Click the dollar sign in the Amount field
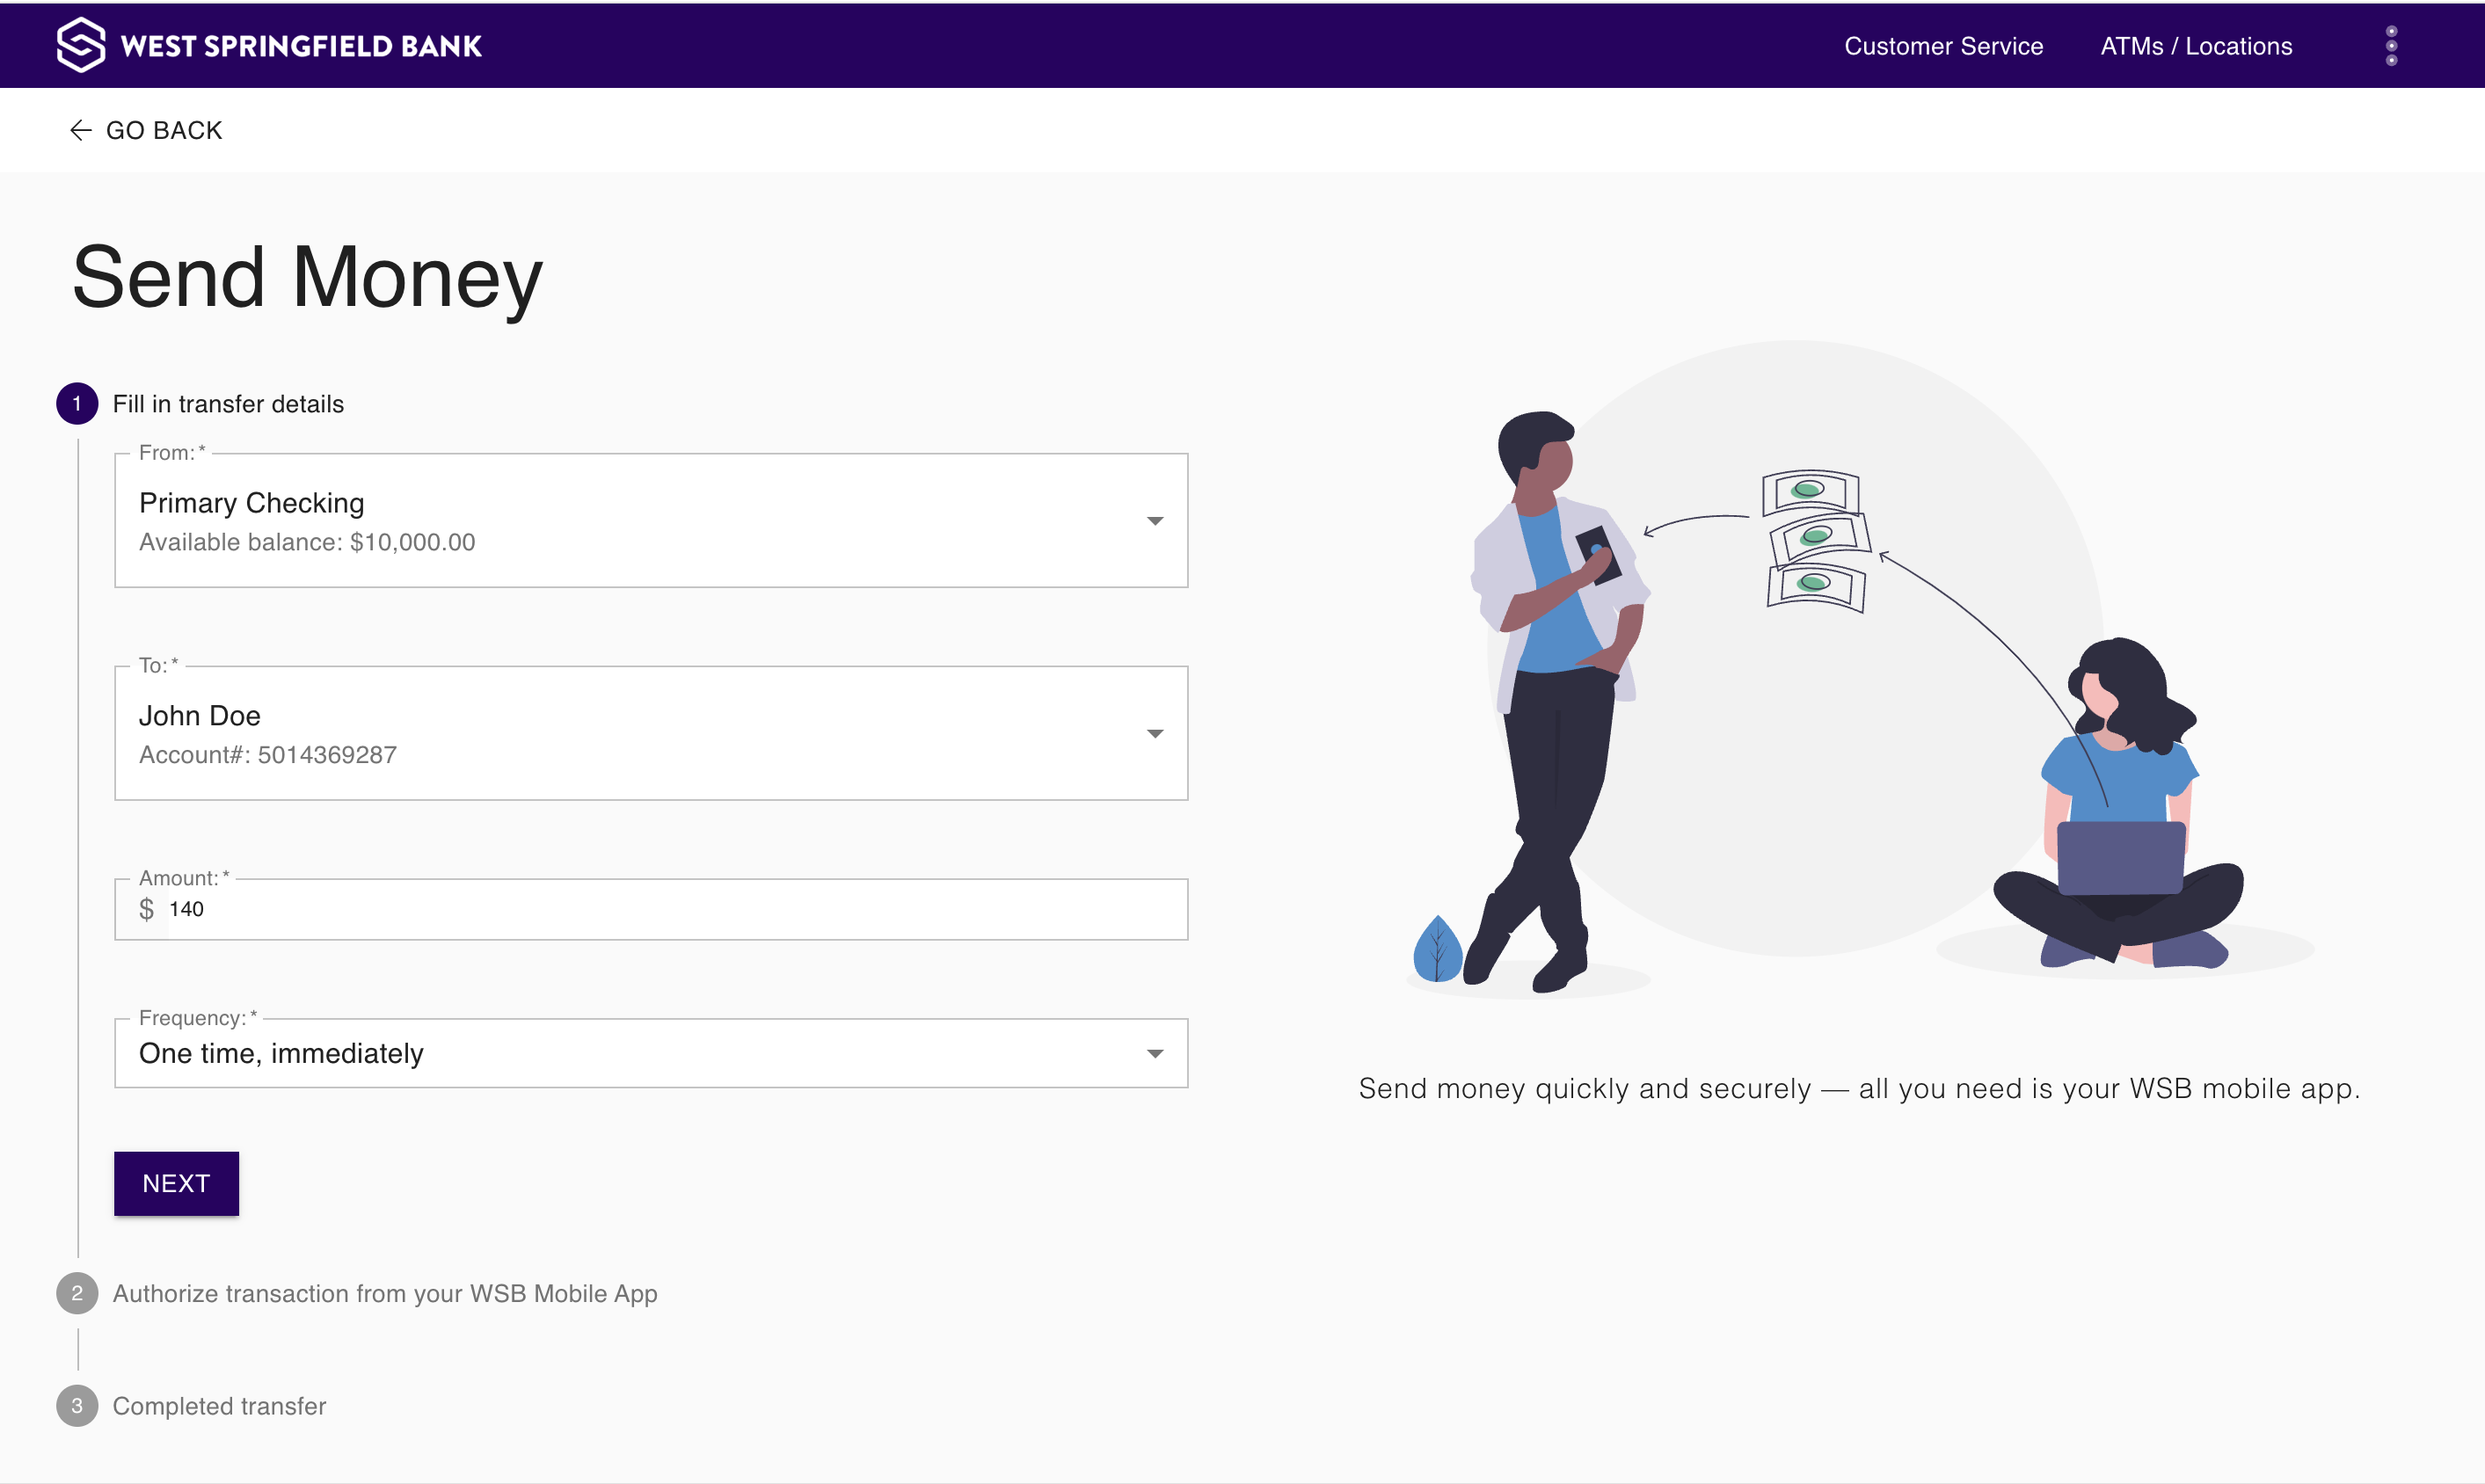This screenshot has width=2485, height=1484. 147,909
